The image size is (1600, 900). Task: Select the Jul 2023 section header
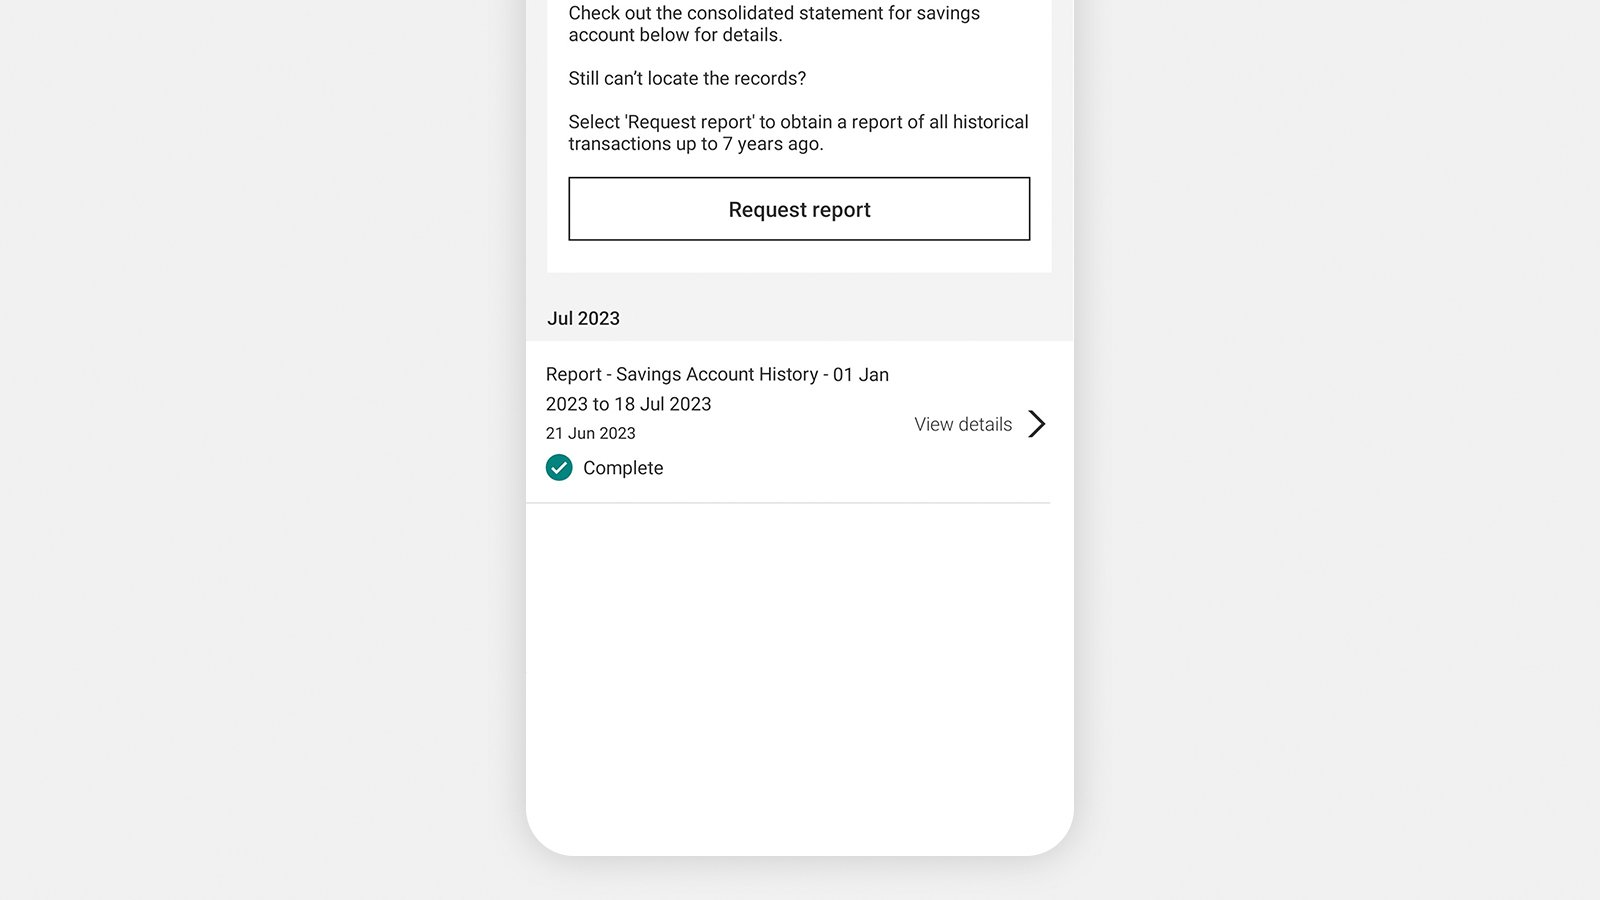tap(583, 318)
